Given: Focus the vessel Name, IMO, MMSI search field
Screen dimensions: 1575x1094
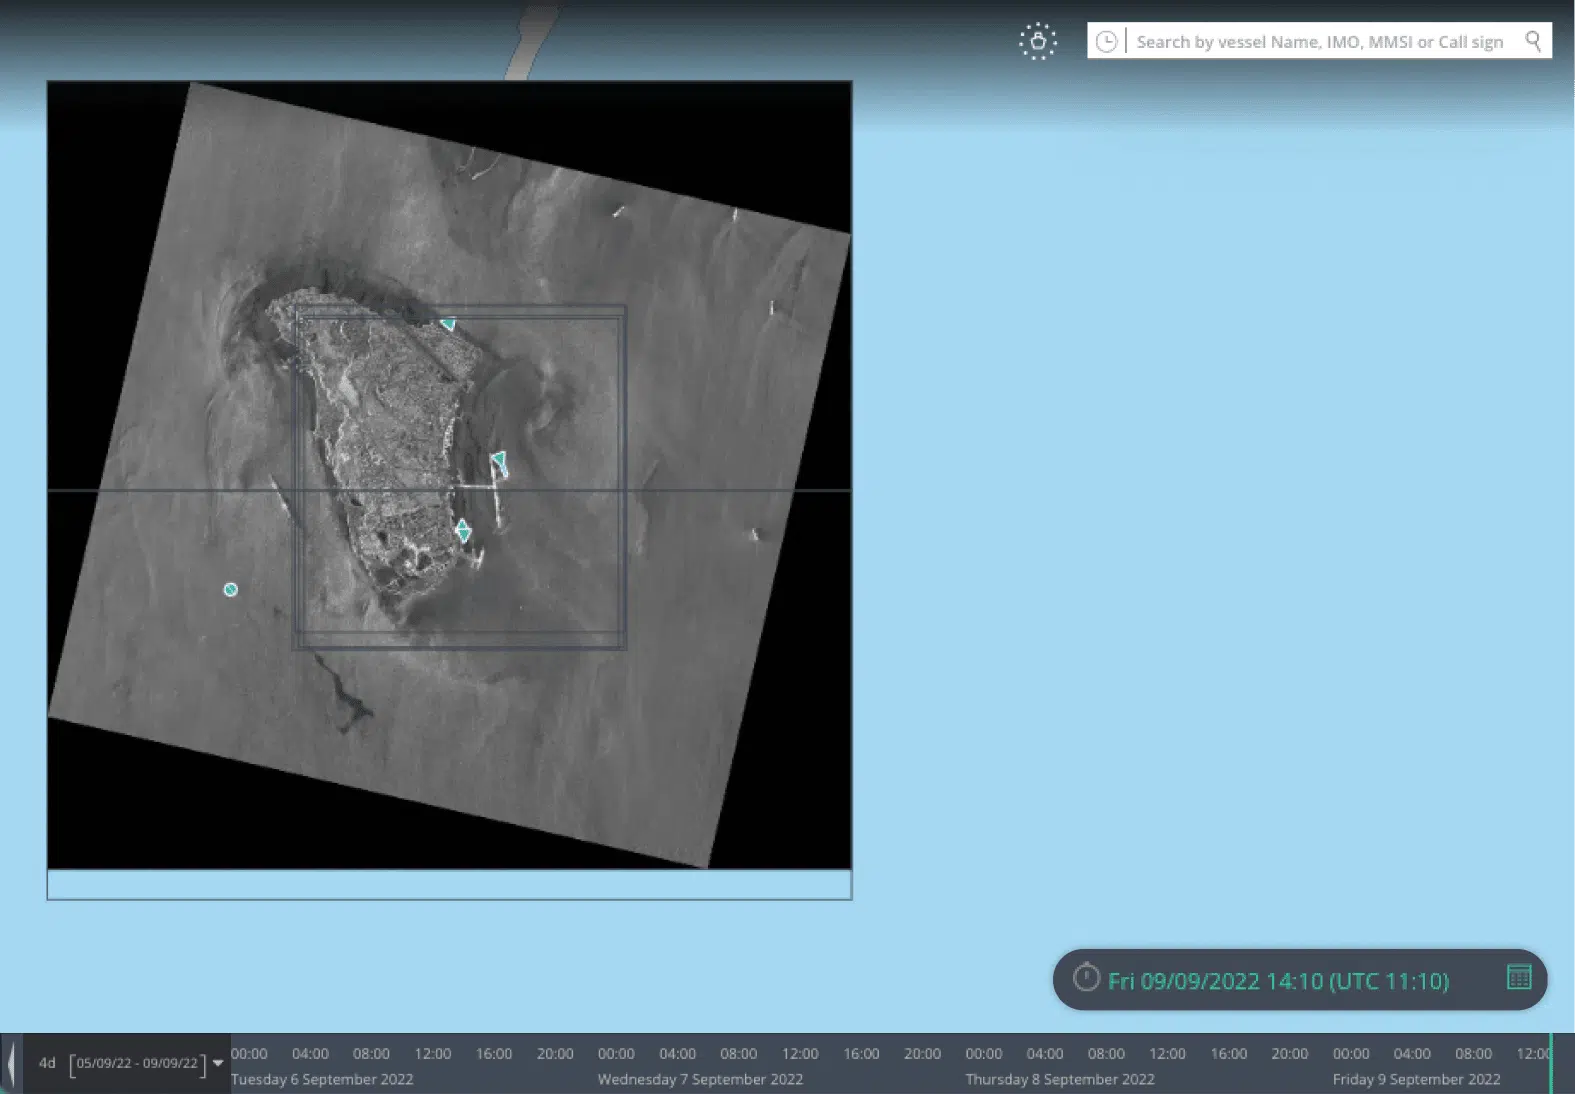Looking at the screenshot, I should [x=1320, y=41].
